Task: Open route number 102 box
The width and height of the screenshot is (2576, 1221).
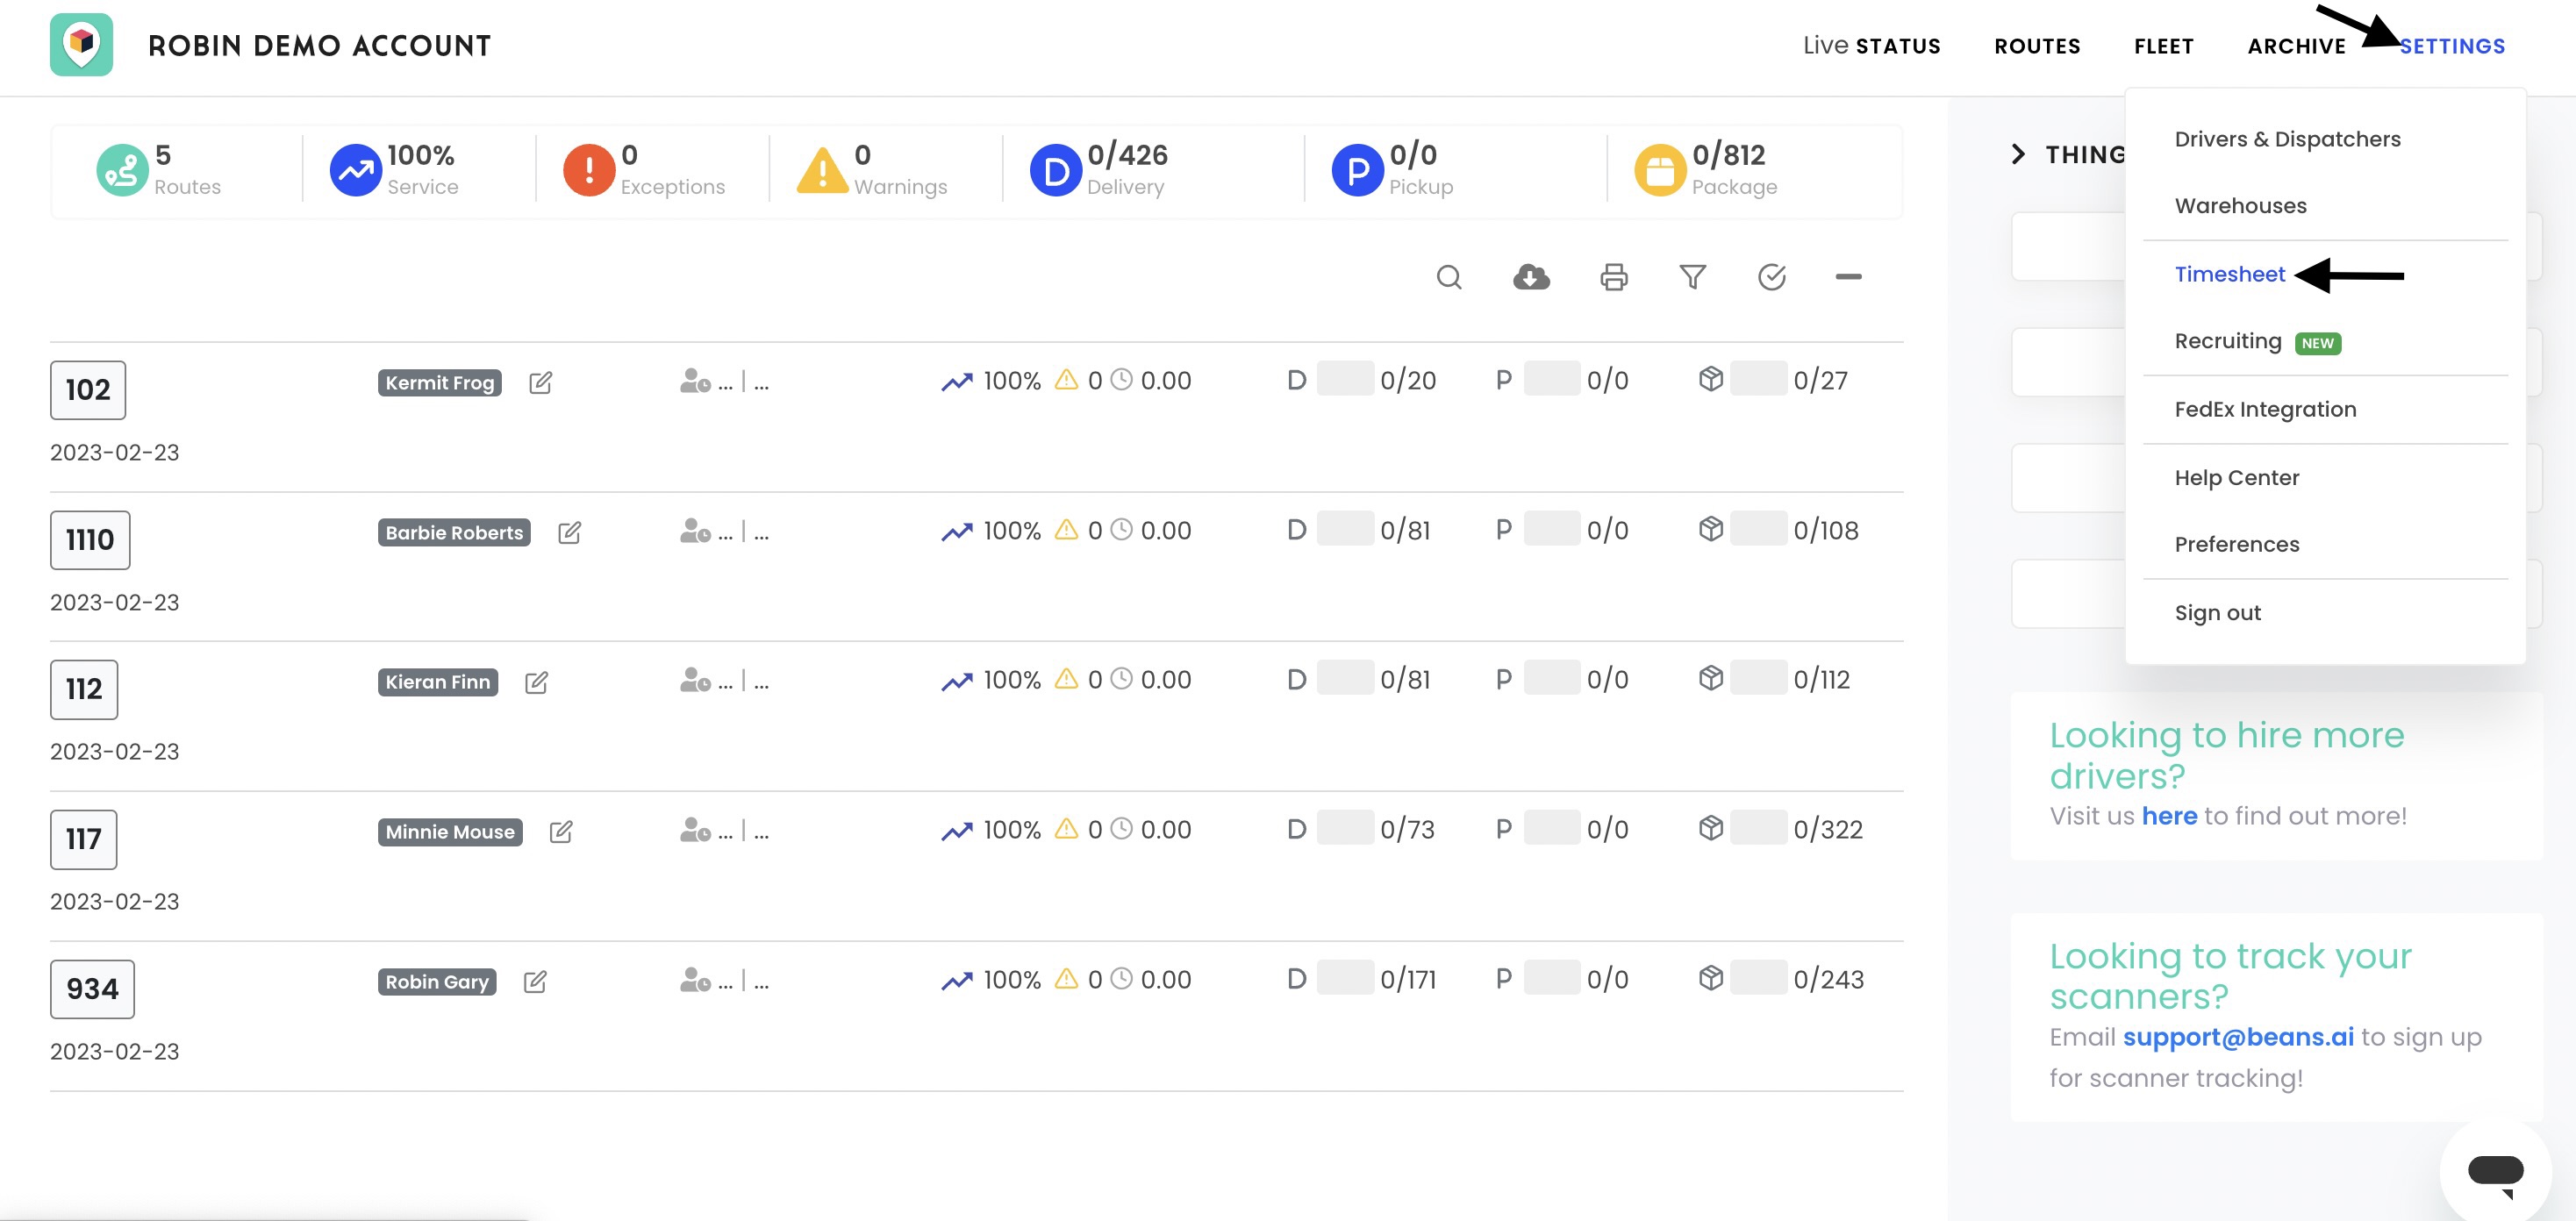Action: (88, 390)
